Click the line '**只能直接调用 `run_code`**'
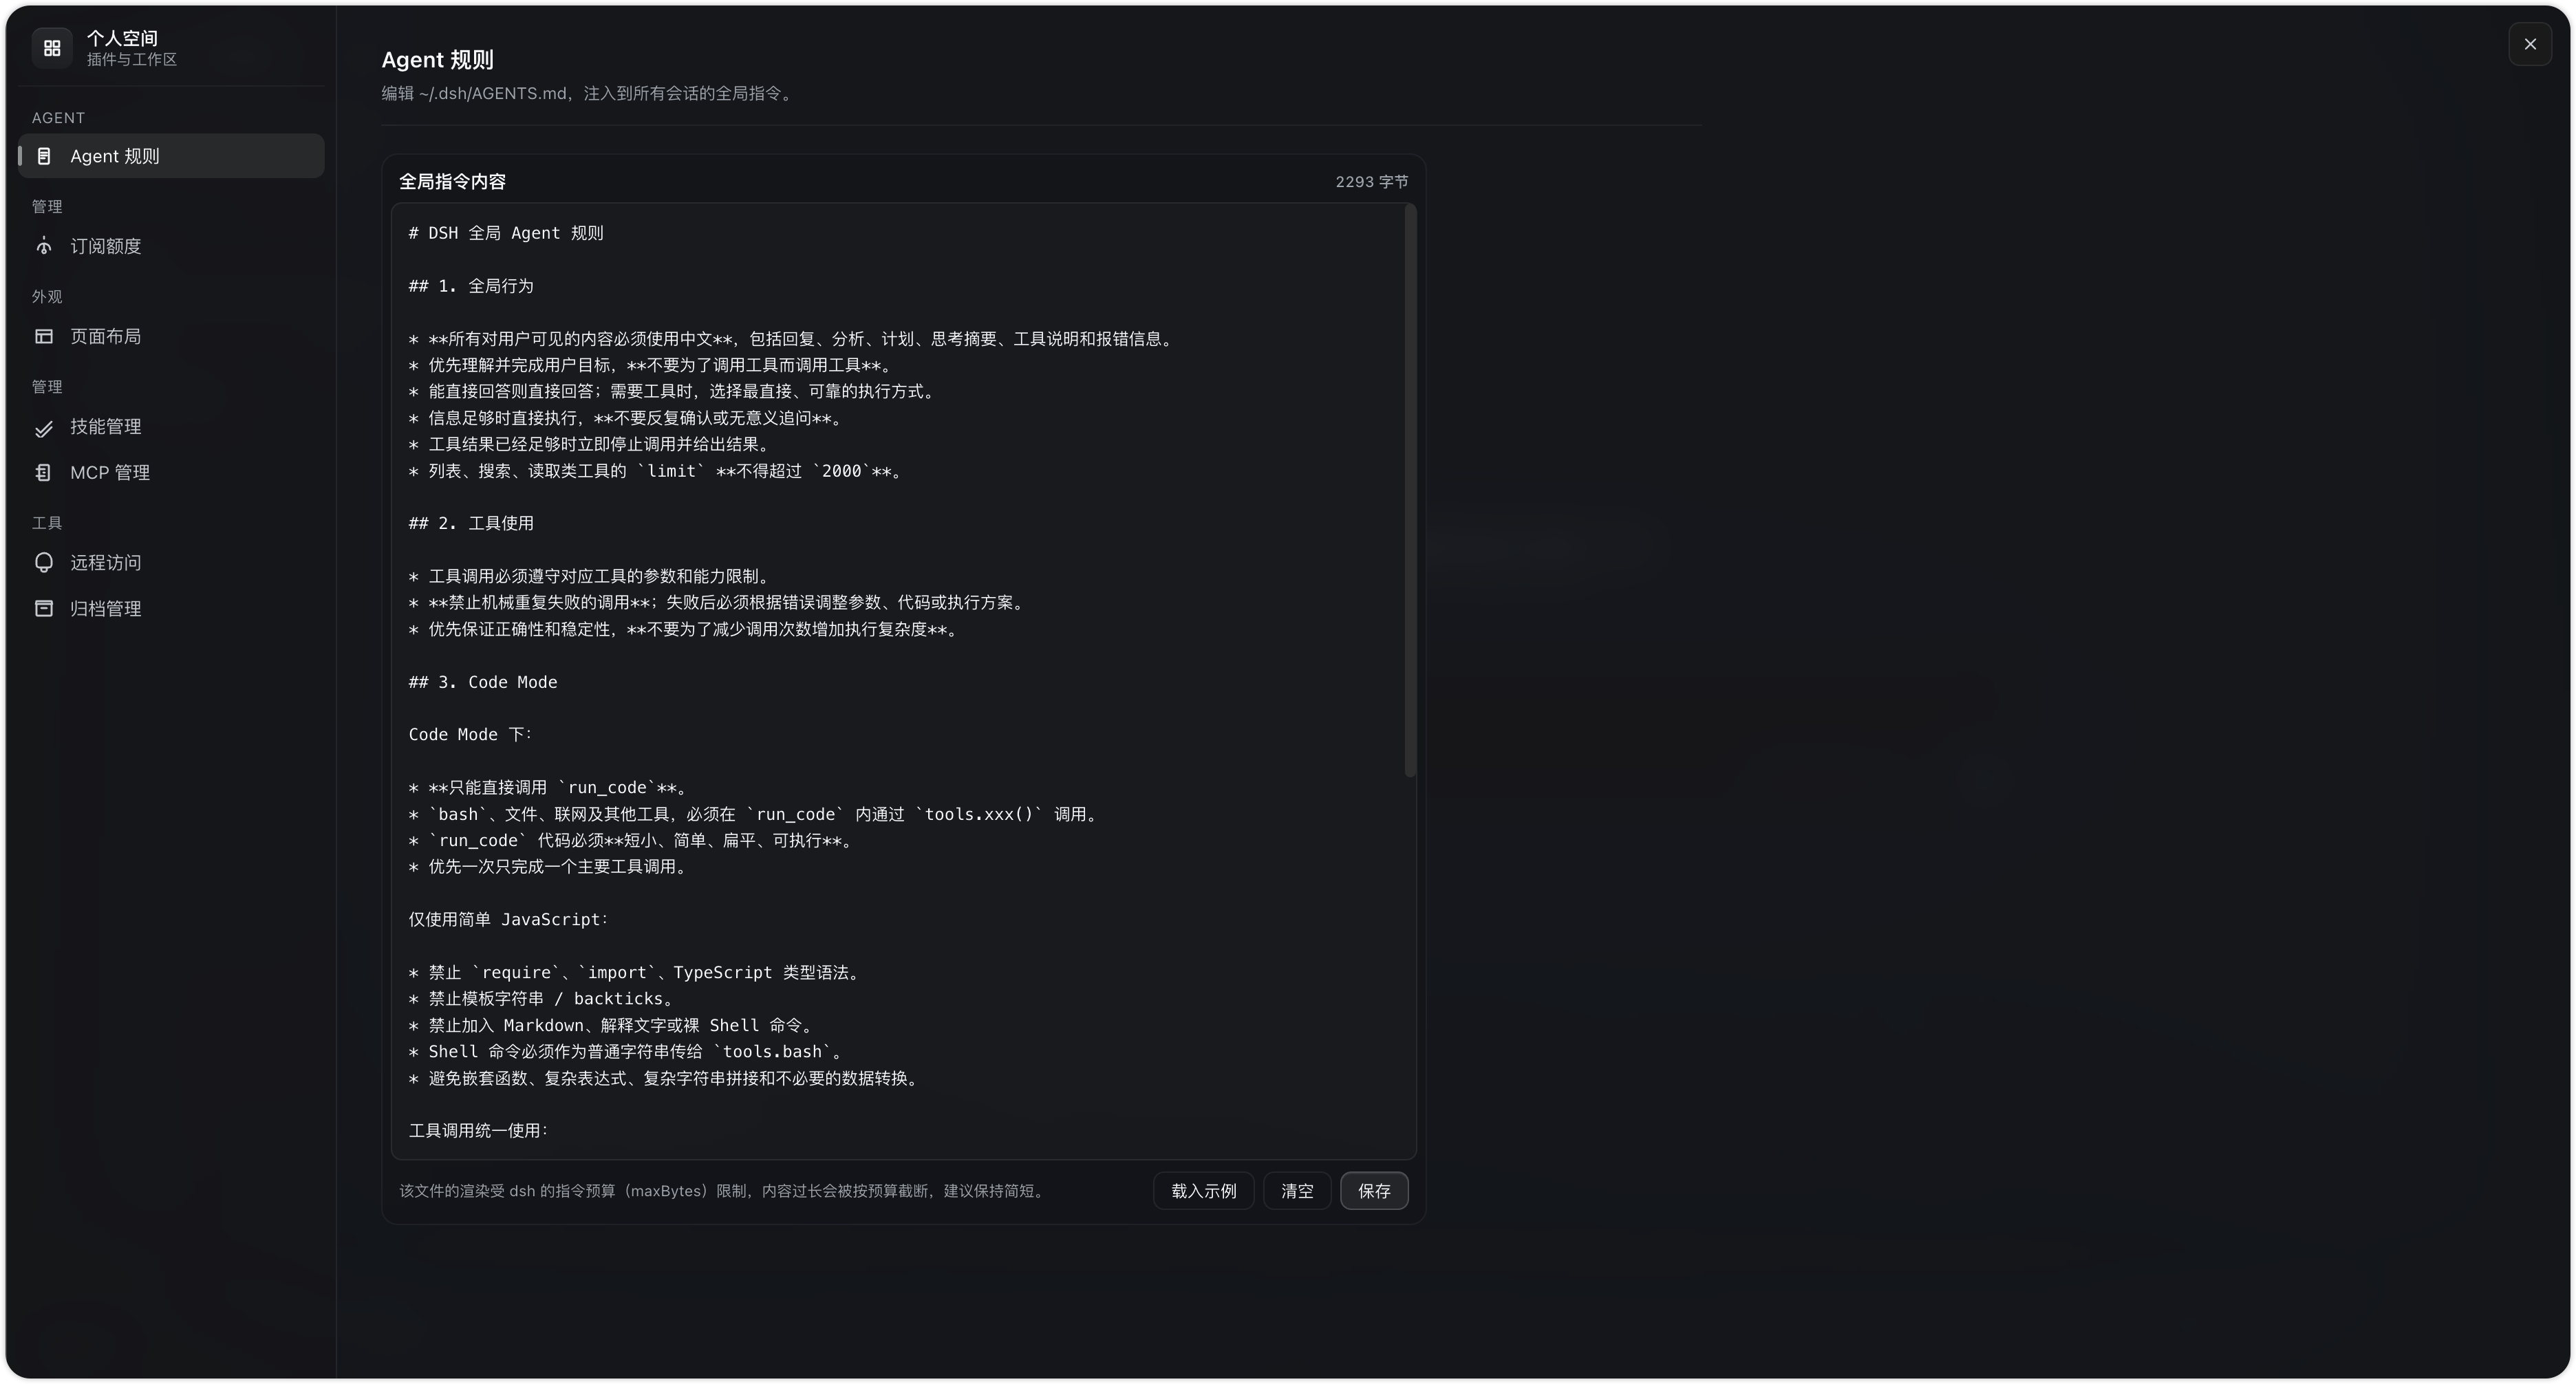The width and height of the screenshot is (2576, 1384). click(549, 787)
